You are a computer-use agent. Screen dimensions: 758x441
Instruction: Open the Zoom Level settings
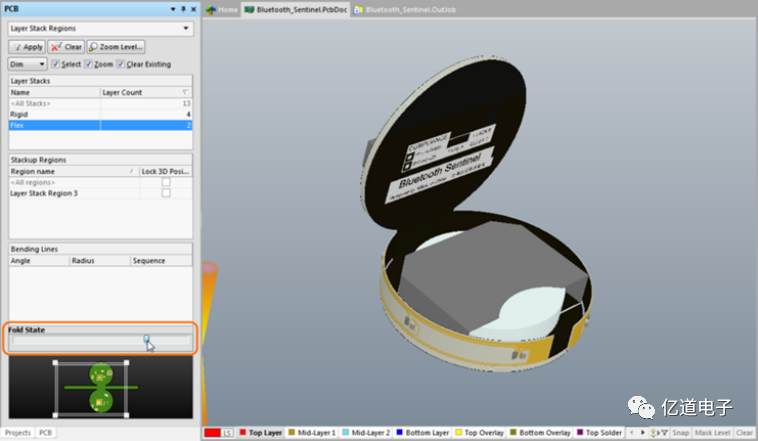pyautogui.click(x=116, y=47)
